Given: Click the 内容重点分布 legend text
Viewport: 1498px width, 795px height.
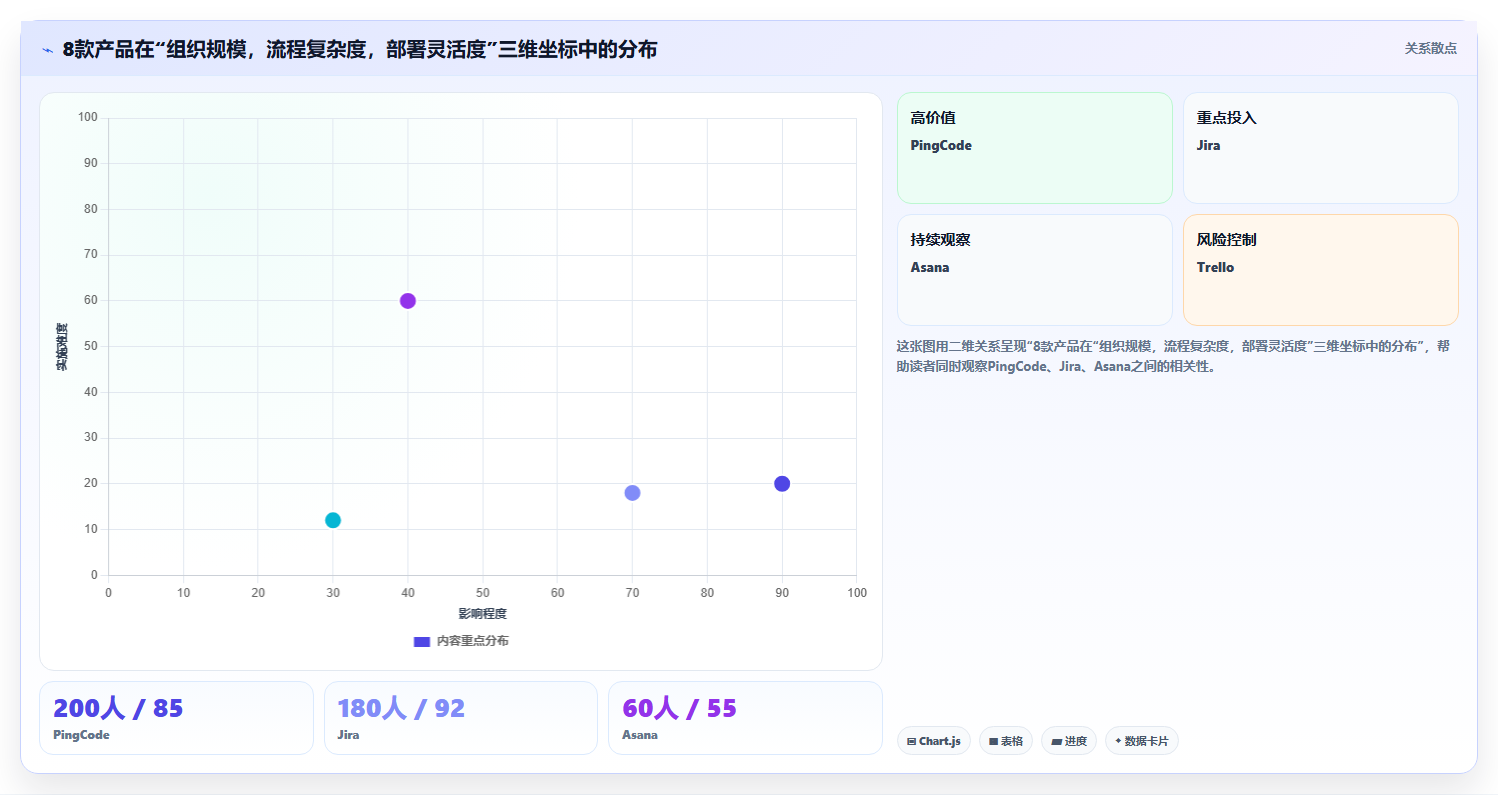Looking at the screenshot, I should coord(473,641).
